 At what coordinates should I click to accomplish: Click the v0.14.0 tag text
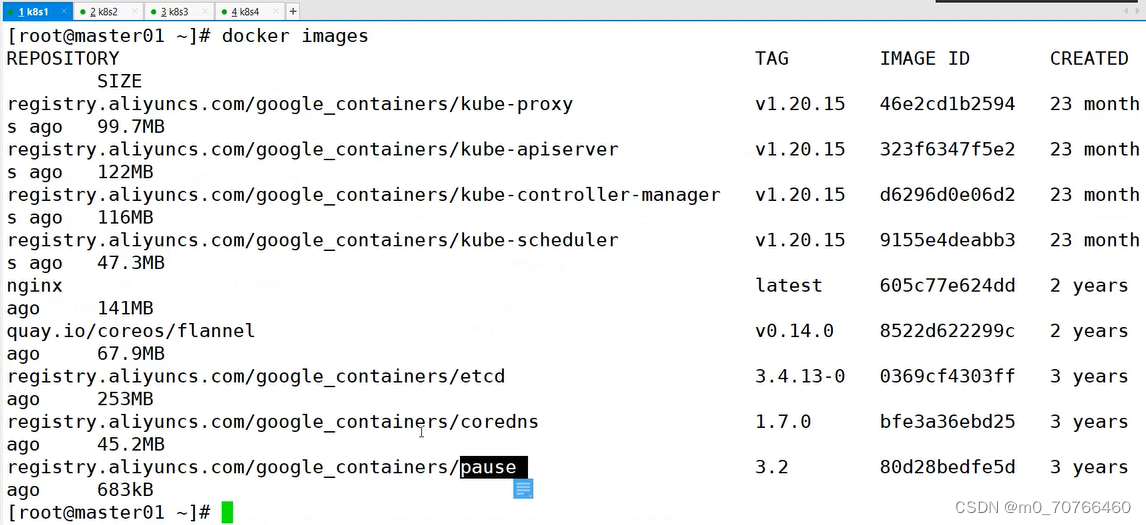(794, 331)
